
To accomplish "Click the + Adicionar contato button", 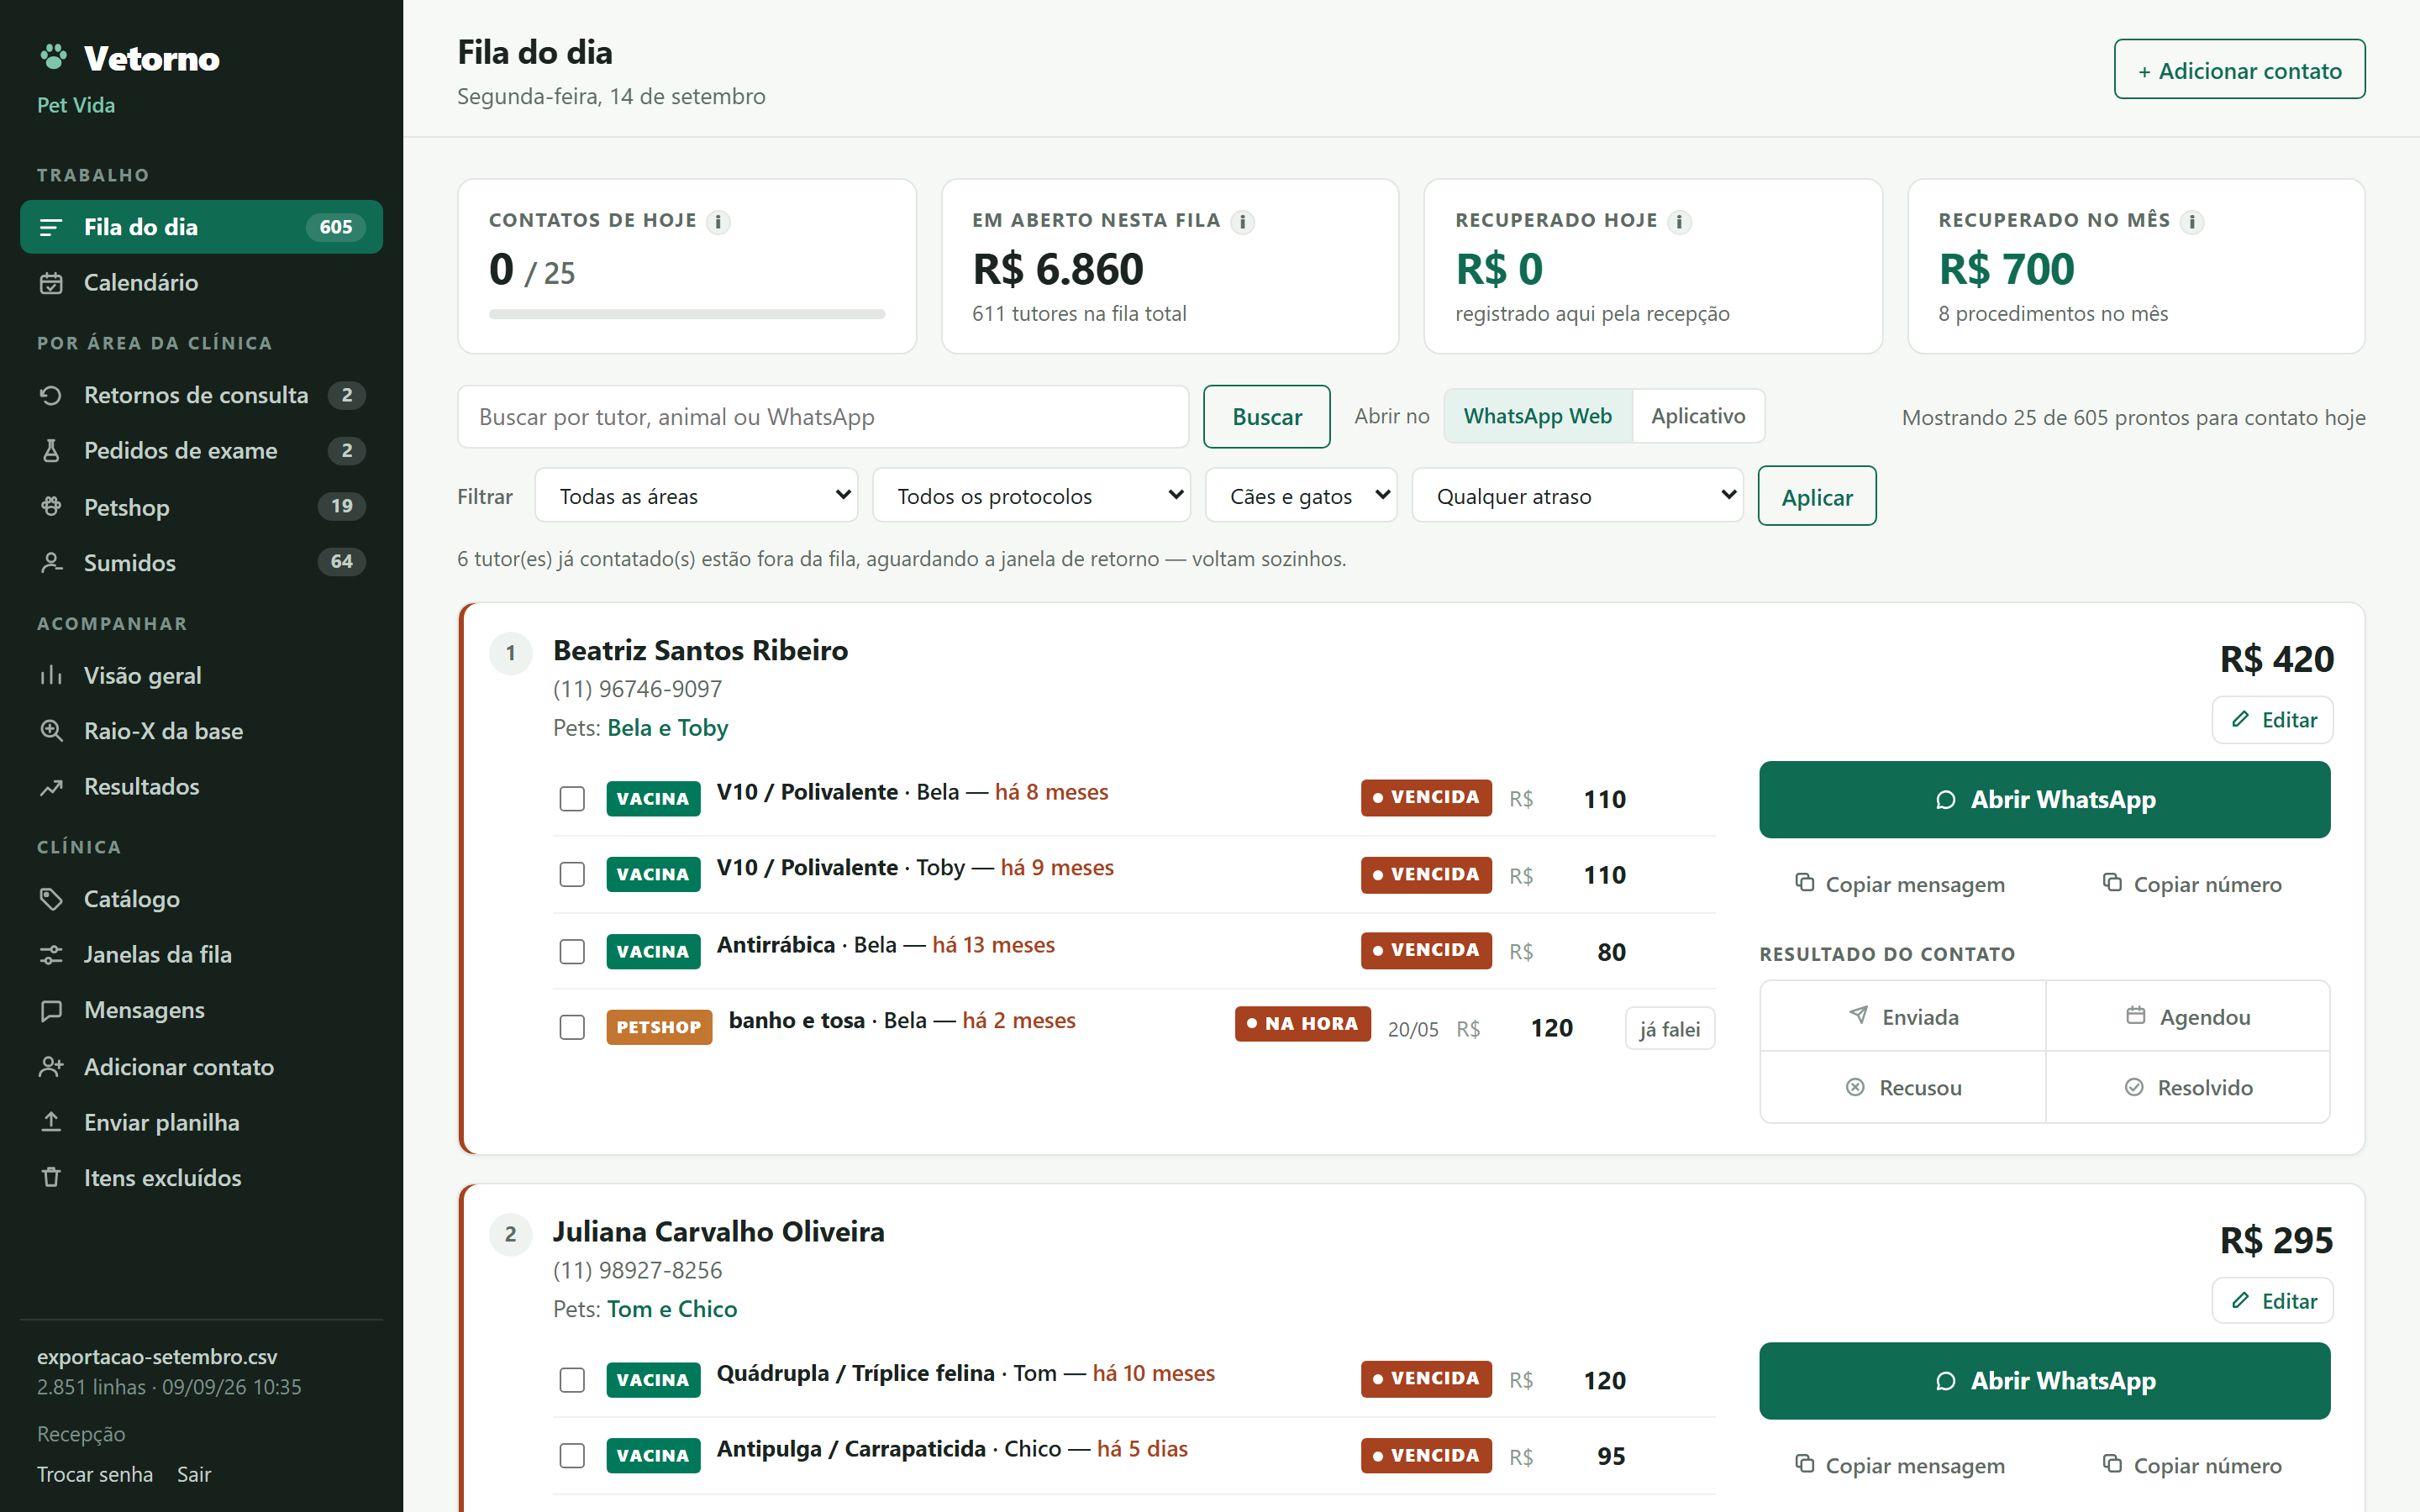I will pyautogui.click(x=2239, y=70).
